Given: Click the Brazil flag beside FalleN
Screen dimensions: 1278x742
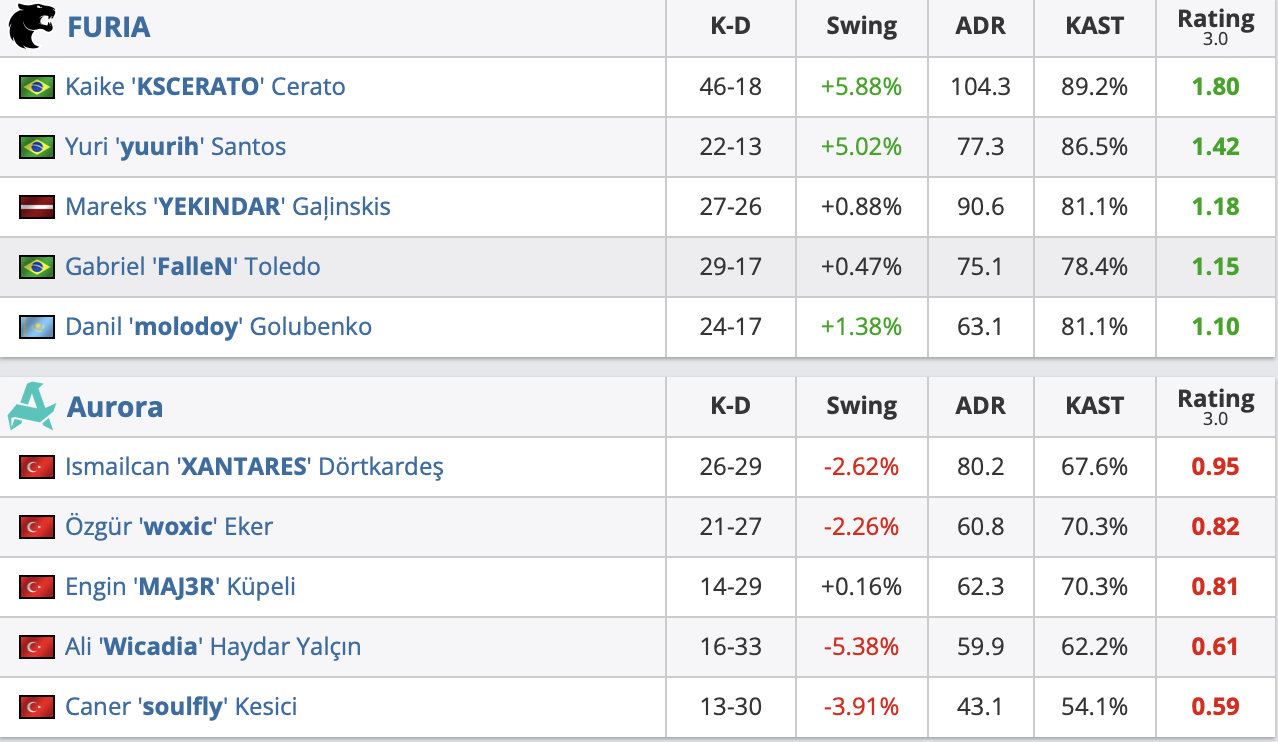Looking at the screenshot, I should point(37,267).
